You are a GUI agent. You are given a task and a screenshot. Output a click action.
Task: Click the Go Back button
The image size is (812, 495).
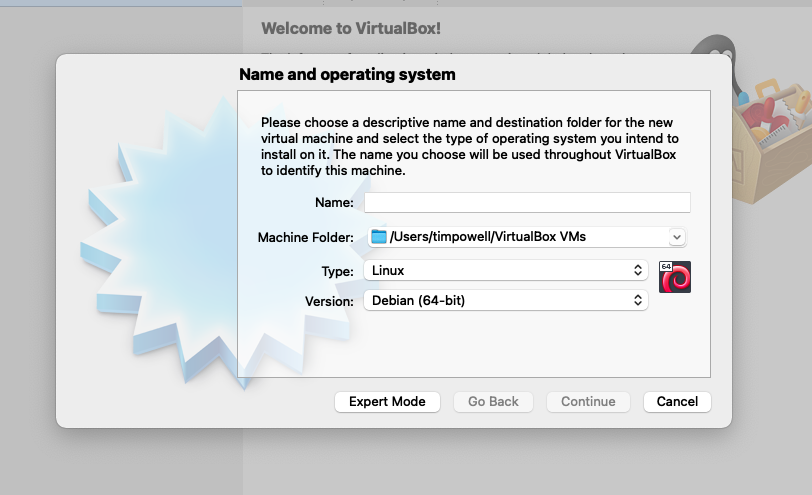pos(493,402)
